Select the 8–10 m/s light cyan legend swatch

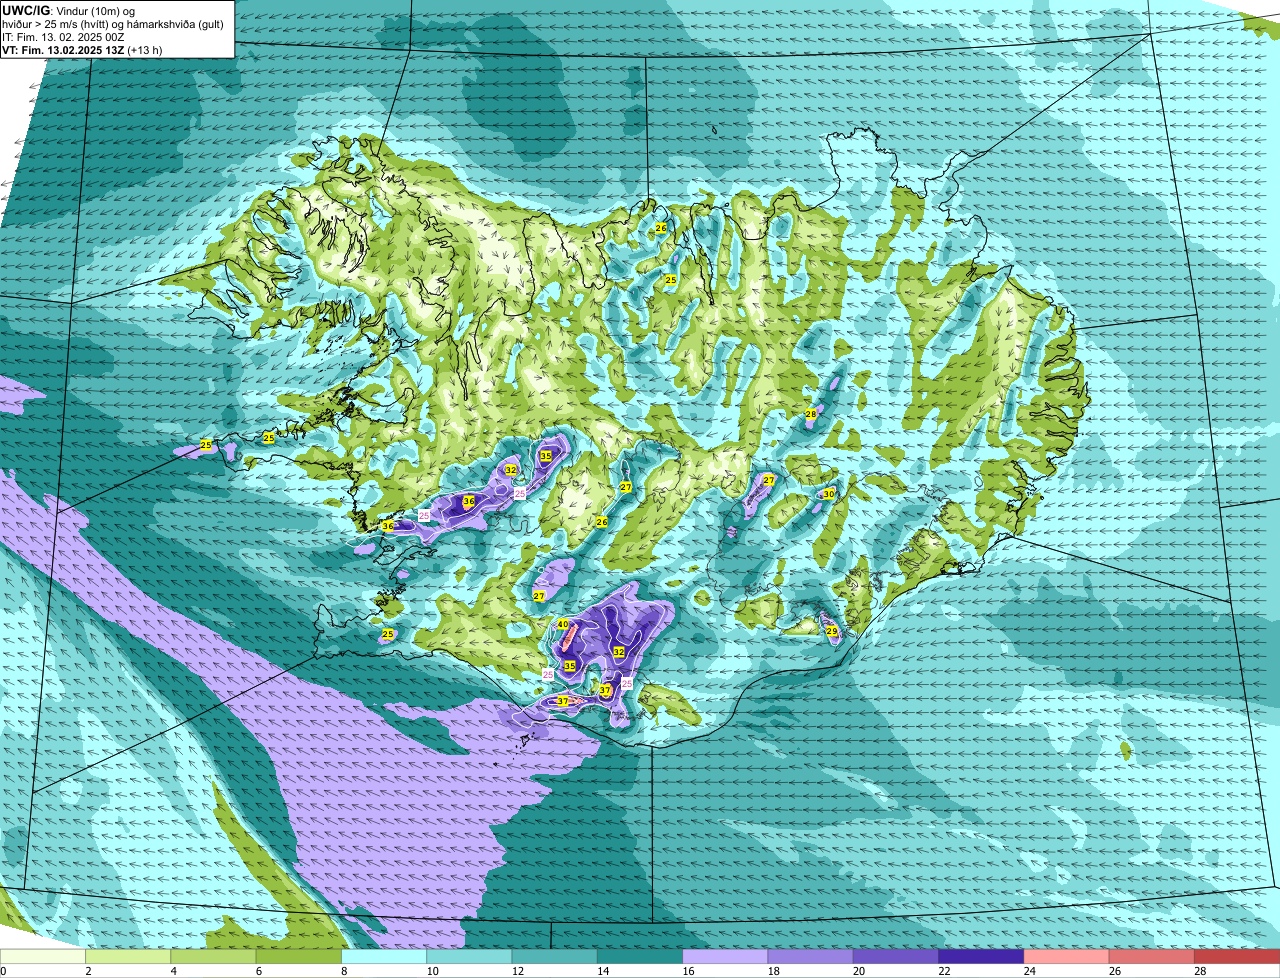pos(384,957)
